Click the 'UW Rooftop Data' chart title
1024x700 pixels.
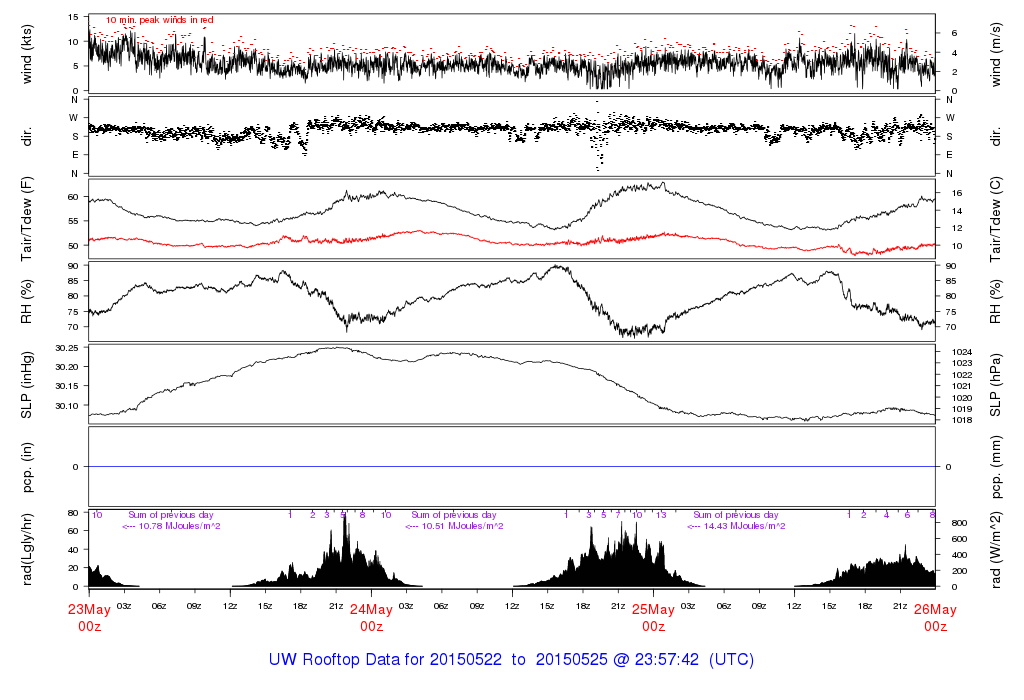tap(511, 660)
